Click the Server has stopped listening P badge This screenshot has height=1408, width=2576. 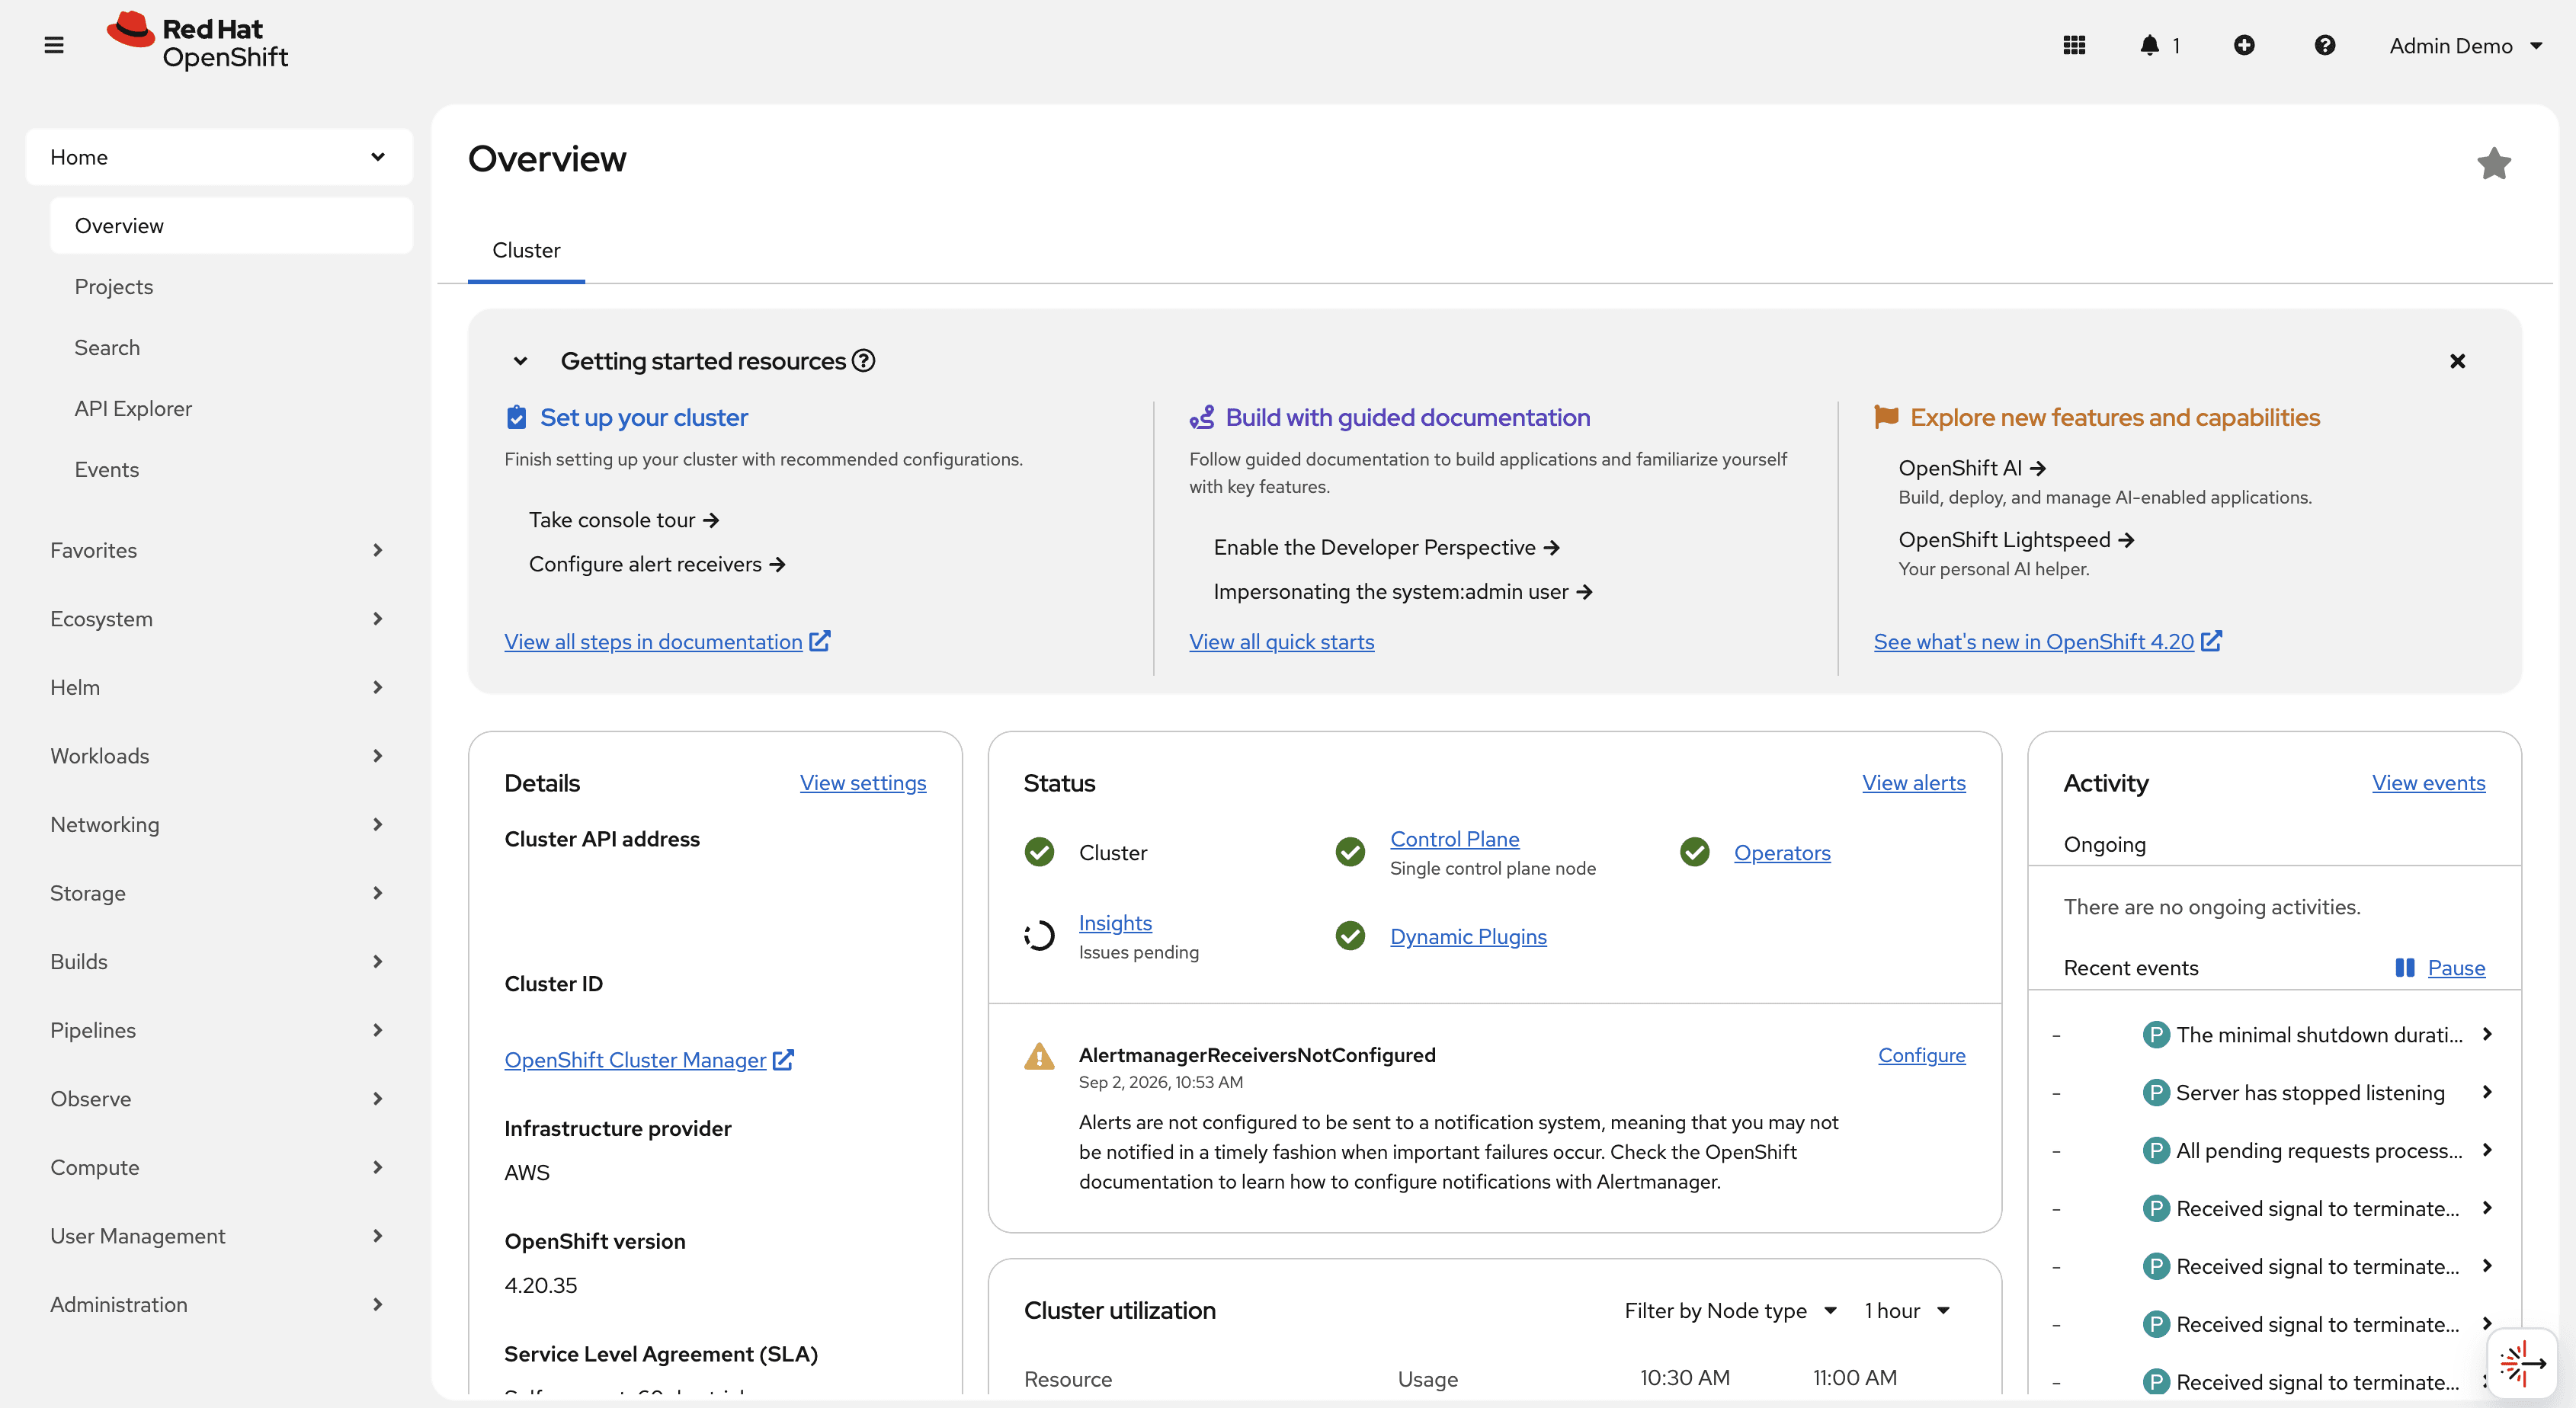click(2155, 1092)
